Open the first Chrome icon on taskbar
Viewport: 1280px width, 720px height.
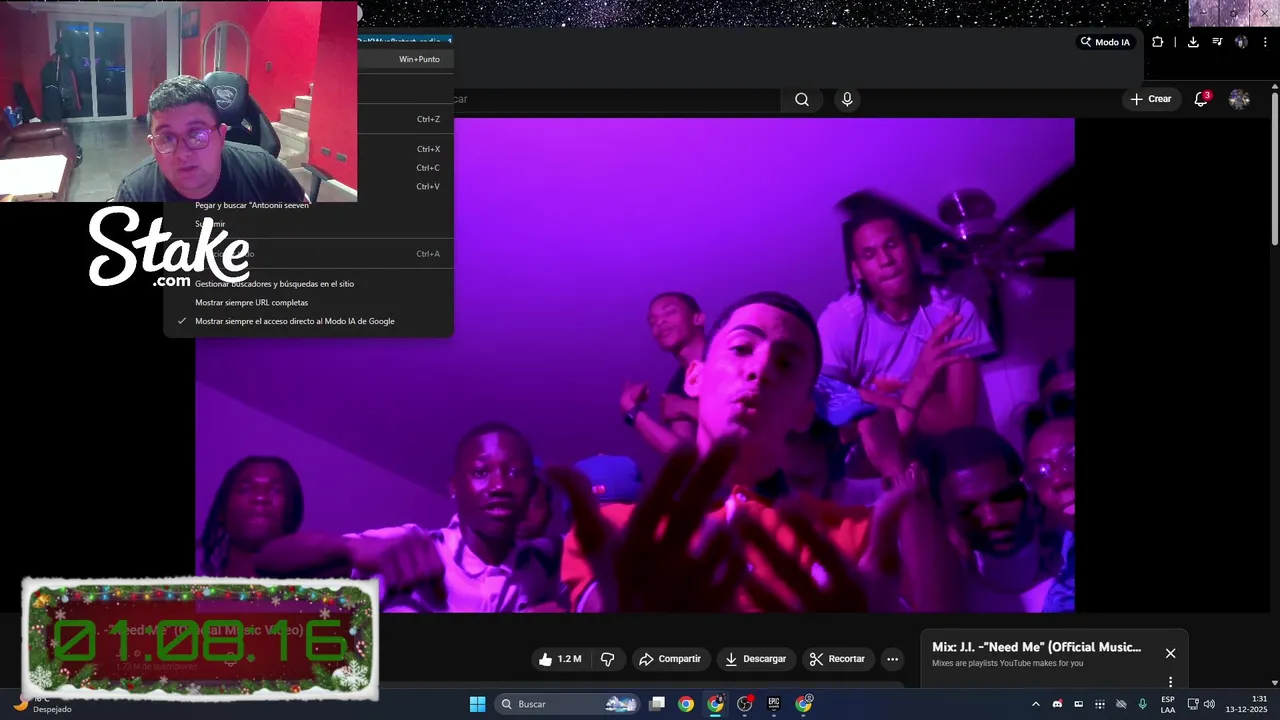pos(686,704)
